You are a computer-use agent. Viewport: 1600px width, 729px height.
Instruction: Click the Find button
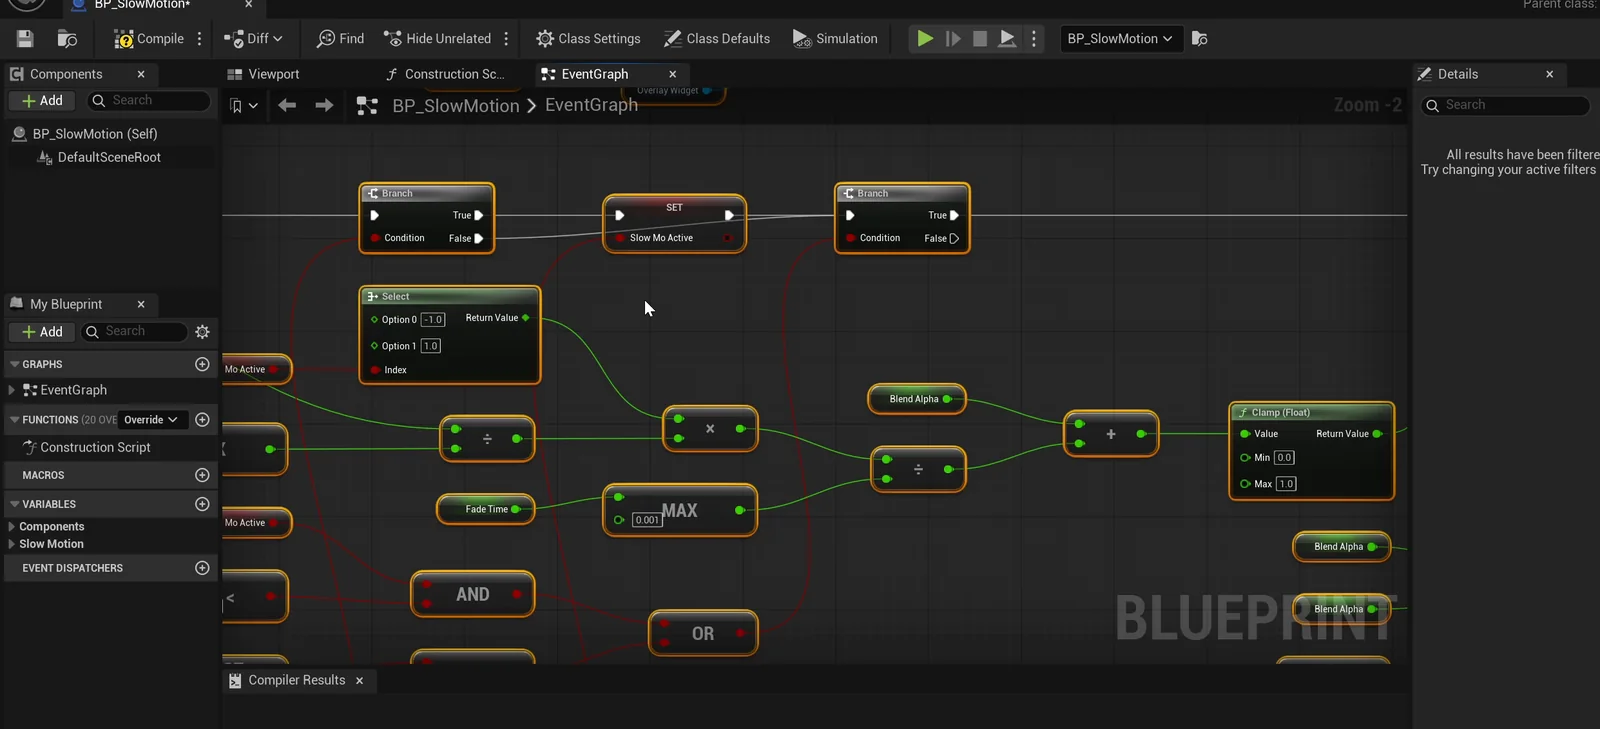pyautogui.click(x=340, y=39)
